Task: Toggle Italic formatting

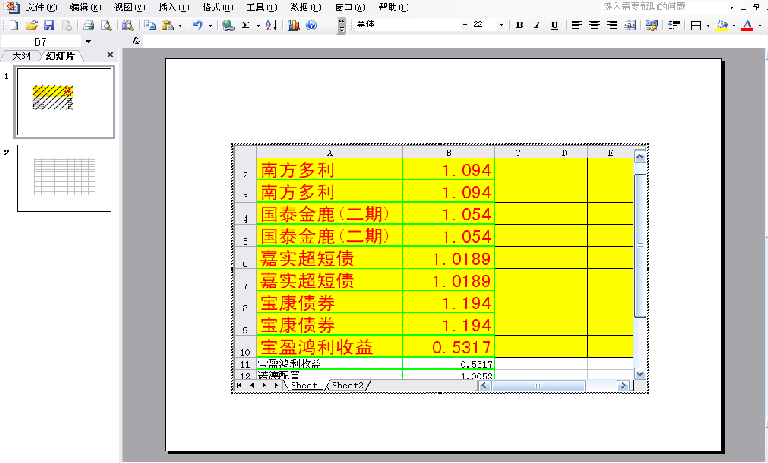Action: point(537,25)
